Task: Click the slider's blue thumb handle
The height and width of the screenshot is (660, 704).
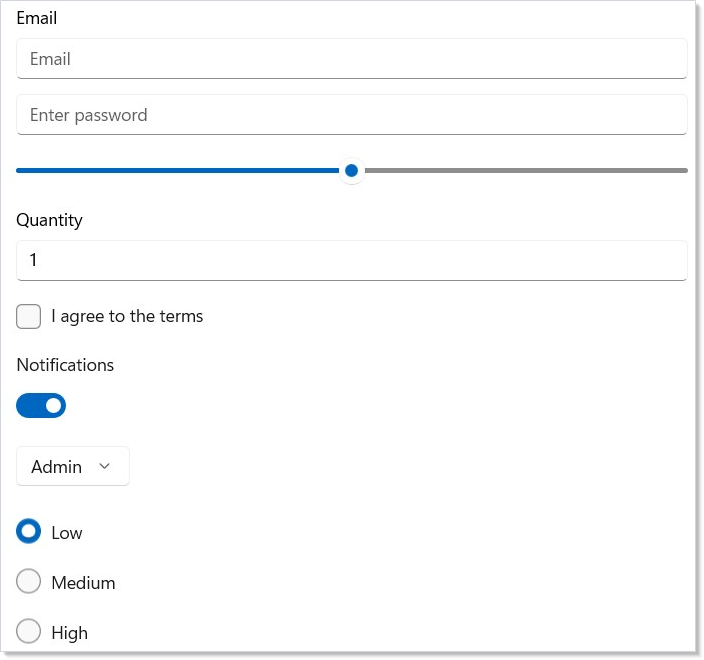Action: click(352, 171)
